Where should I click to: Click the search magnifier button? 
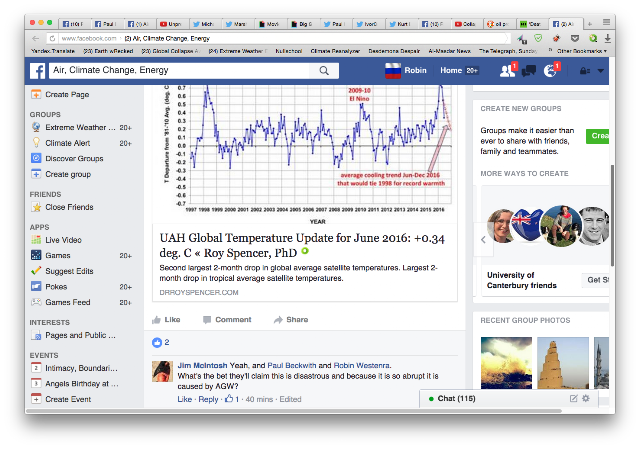coord(324,71)
